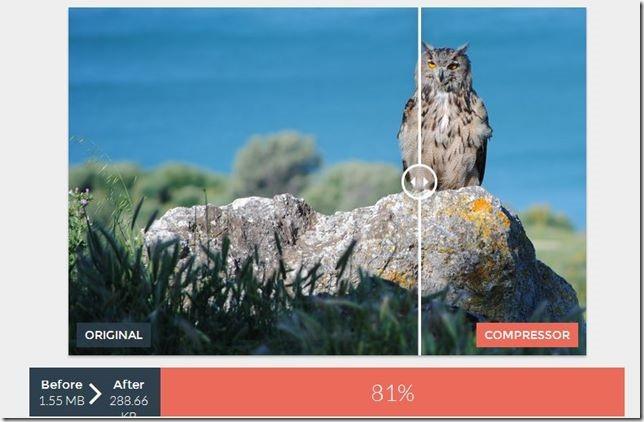
Task: Click the red compression savings bar
Action: [393, 392]
